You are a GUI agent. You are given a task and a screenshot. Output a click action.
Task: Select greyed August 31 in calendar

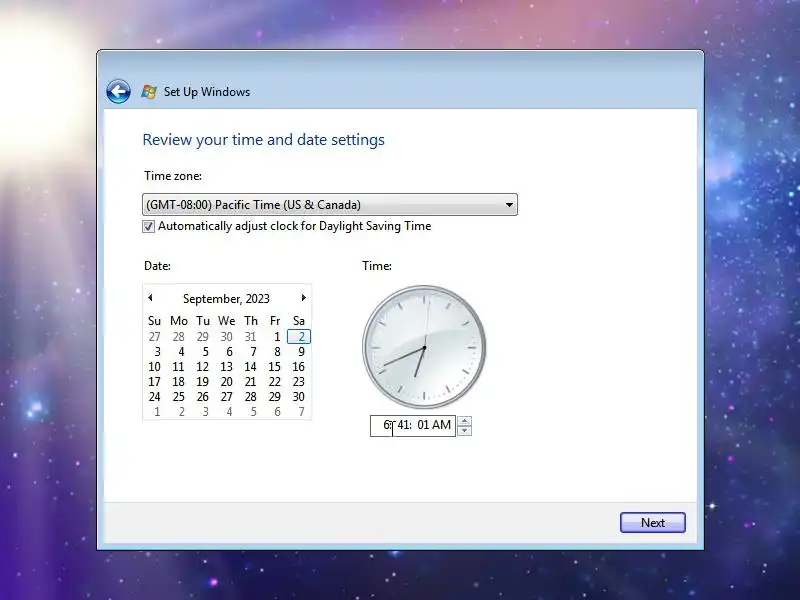pyautogui.click(x=250, y=337)
